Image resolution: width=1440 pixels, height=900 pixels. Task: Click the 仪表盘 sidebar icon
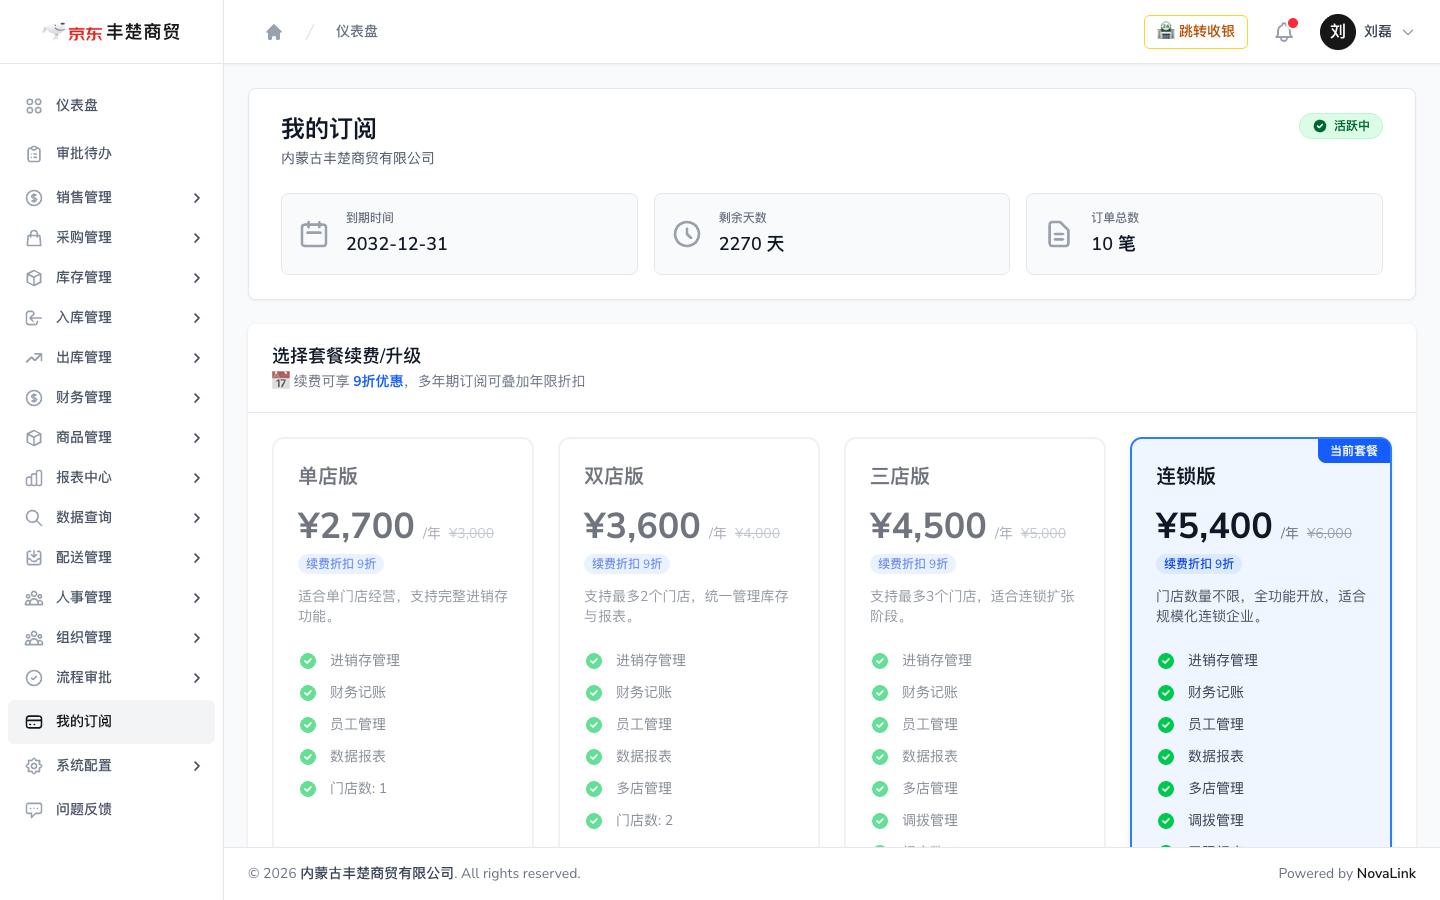click(34, 106)
